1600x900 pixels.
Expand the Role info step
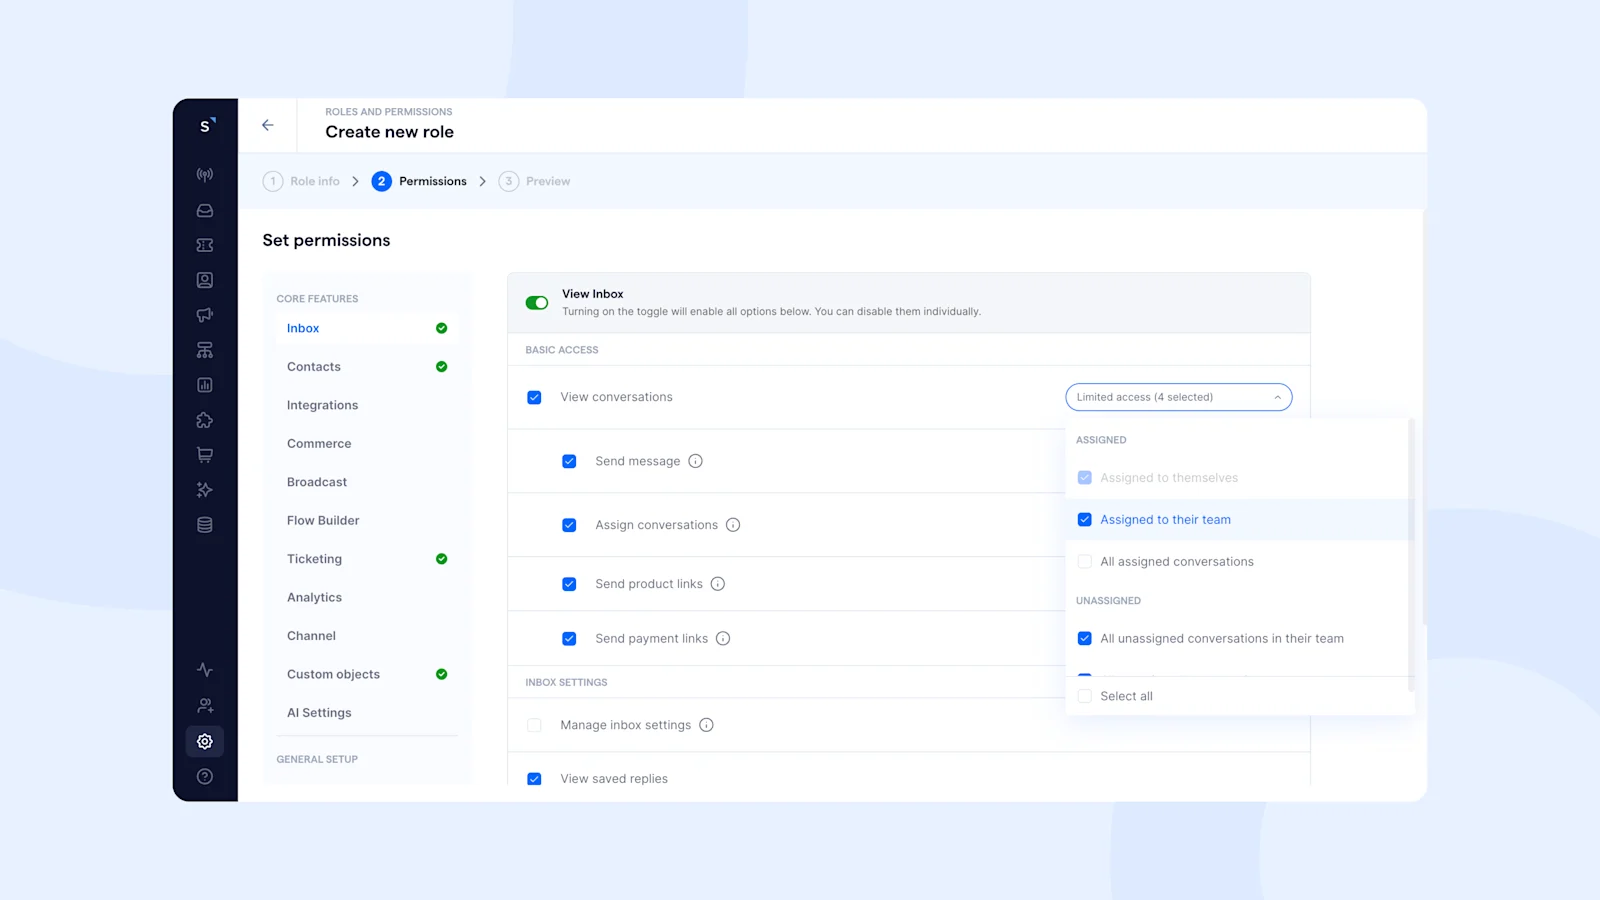tap(313, 181)
